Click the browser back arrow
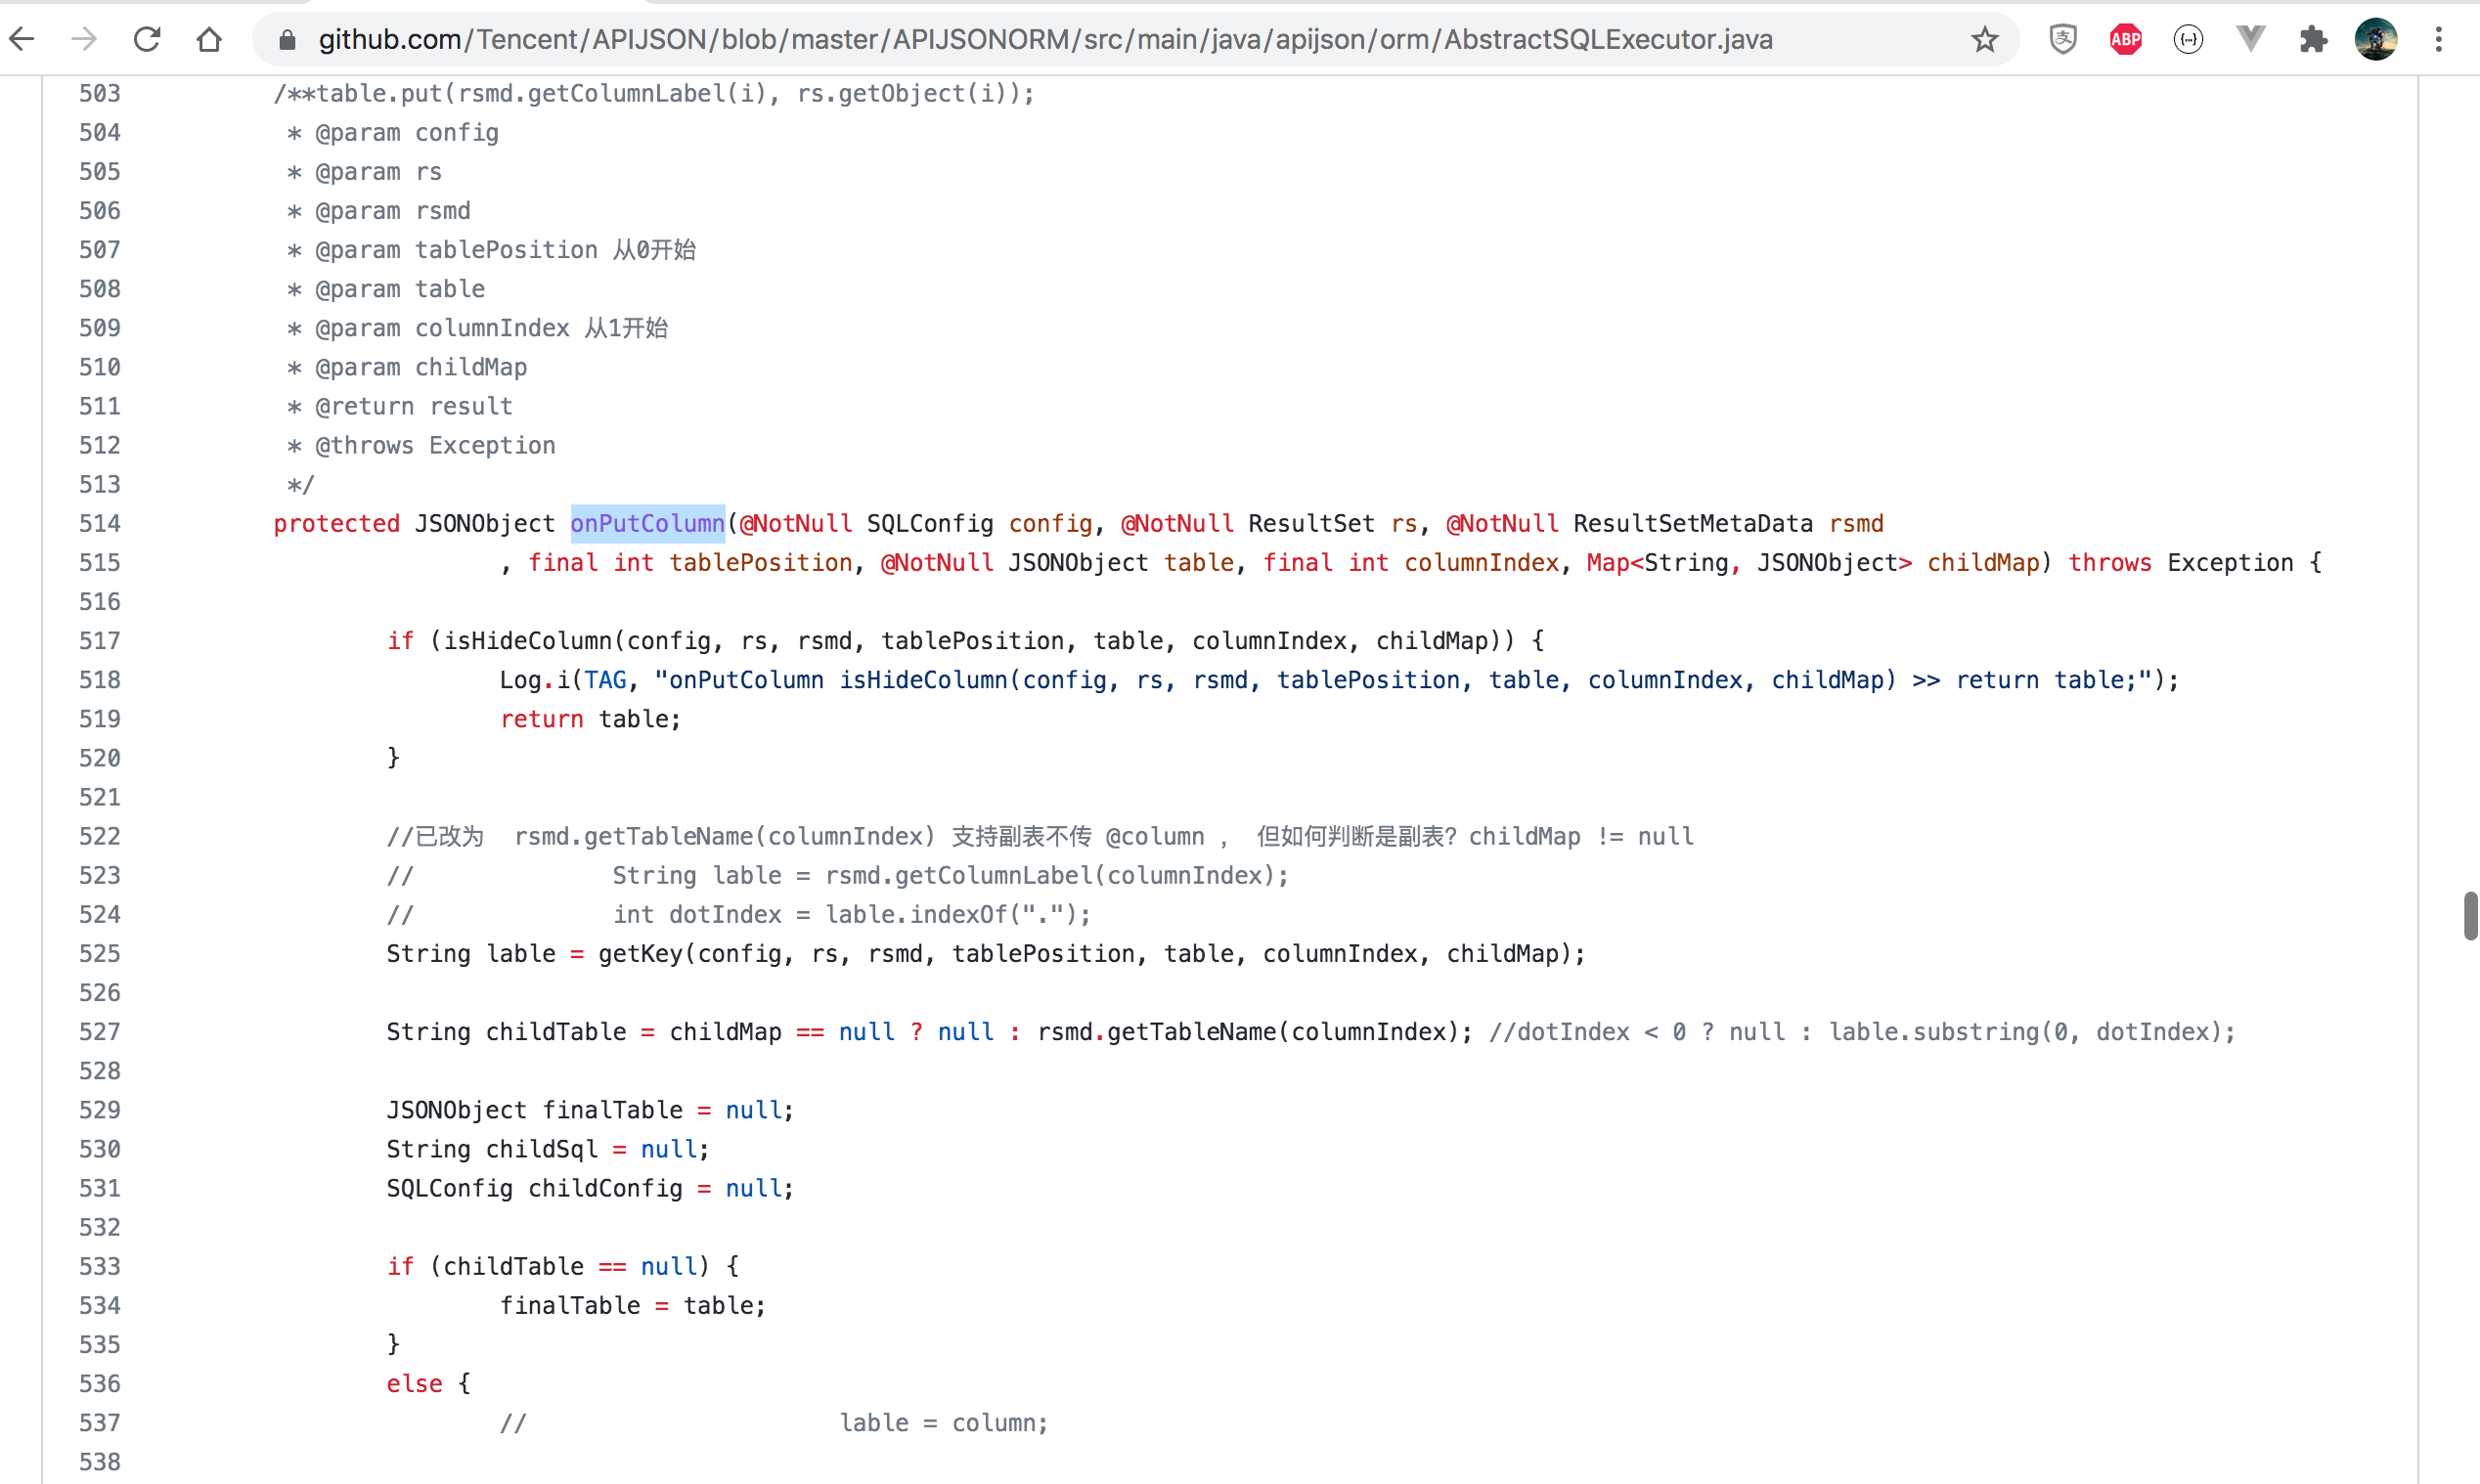This screenshot has height=1484, width=2480. point(22,39)
